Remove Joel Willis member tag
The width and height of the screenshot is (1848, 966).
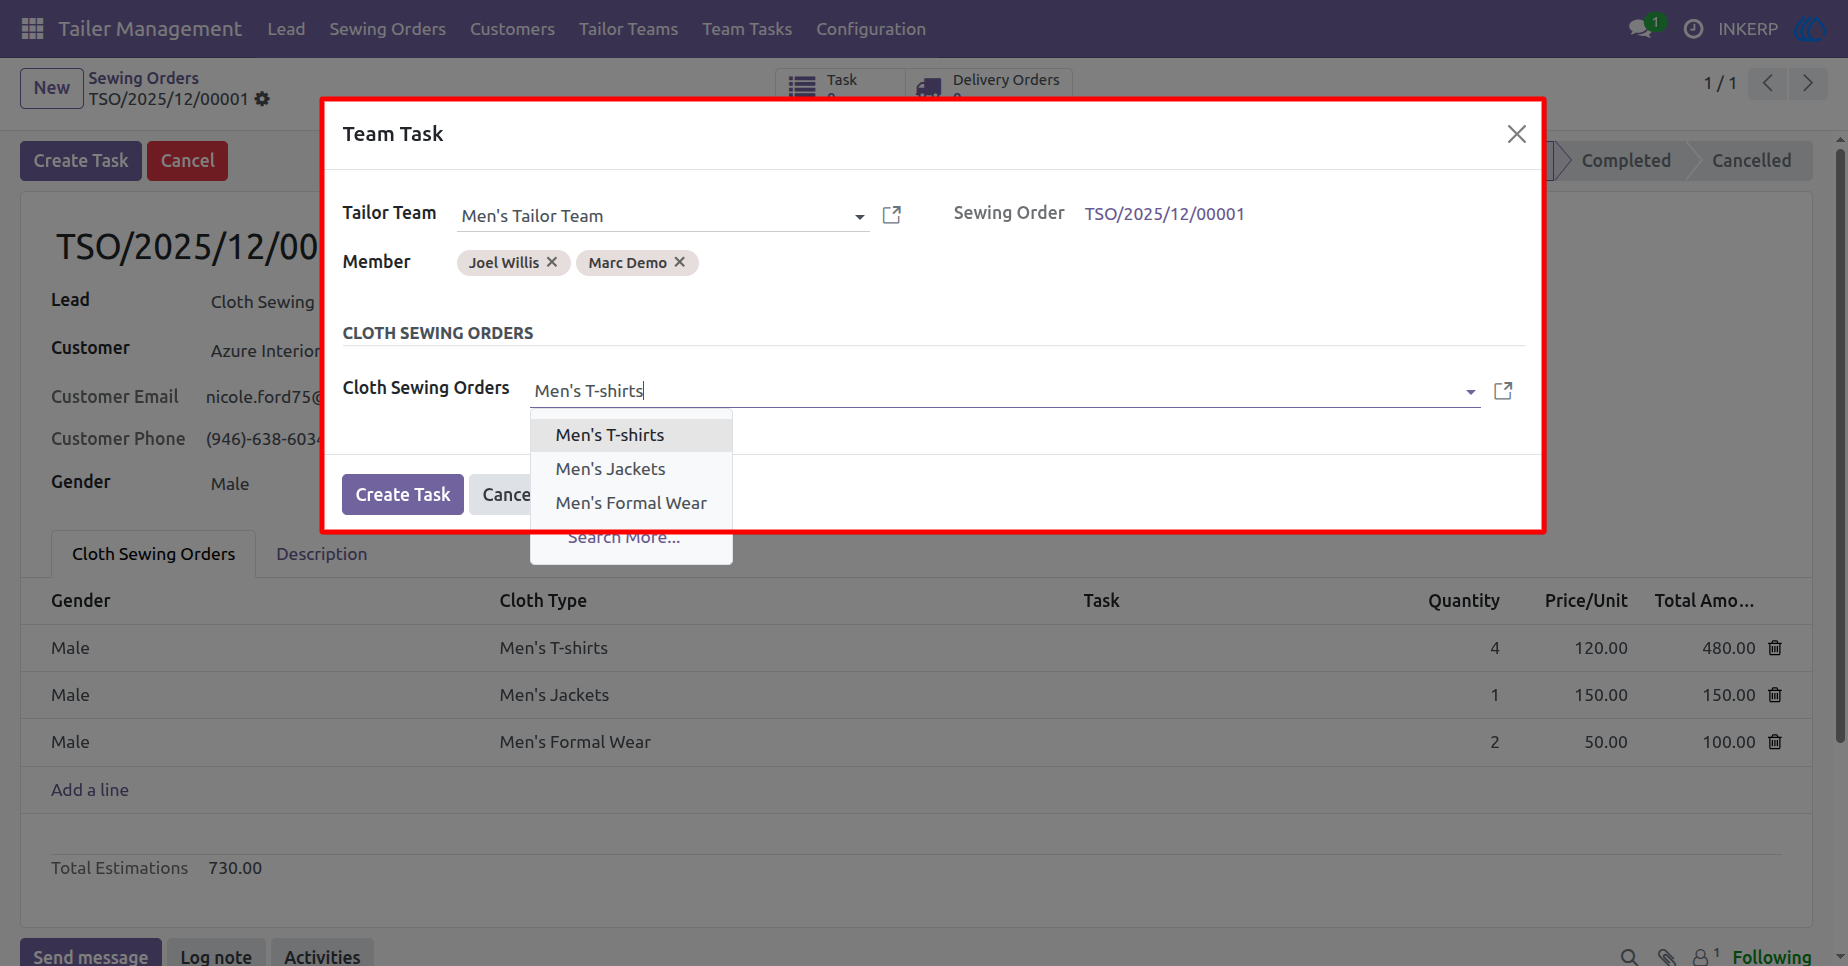coord(552,262)
